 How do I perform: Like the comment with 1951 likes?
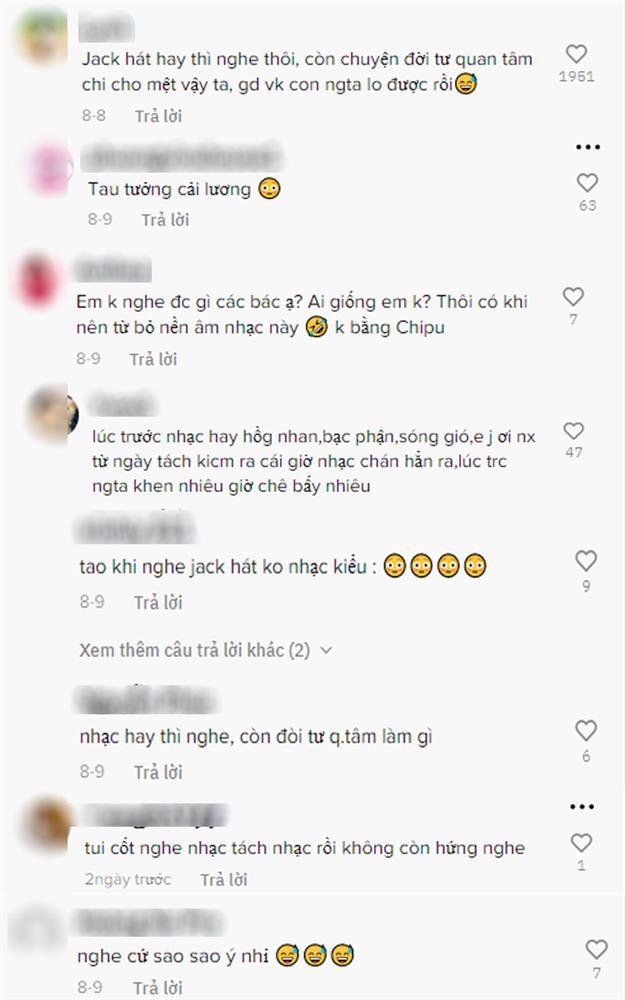coord(577,54)
